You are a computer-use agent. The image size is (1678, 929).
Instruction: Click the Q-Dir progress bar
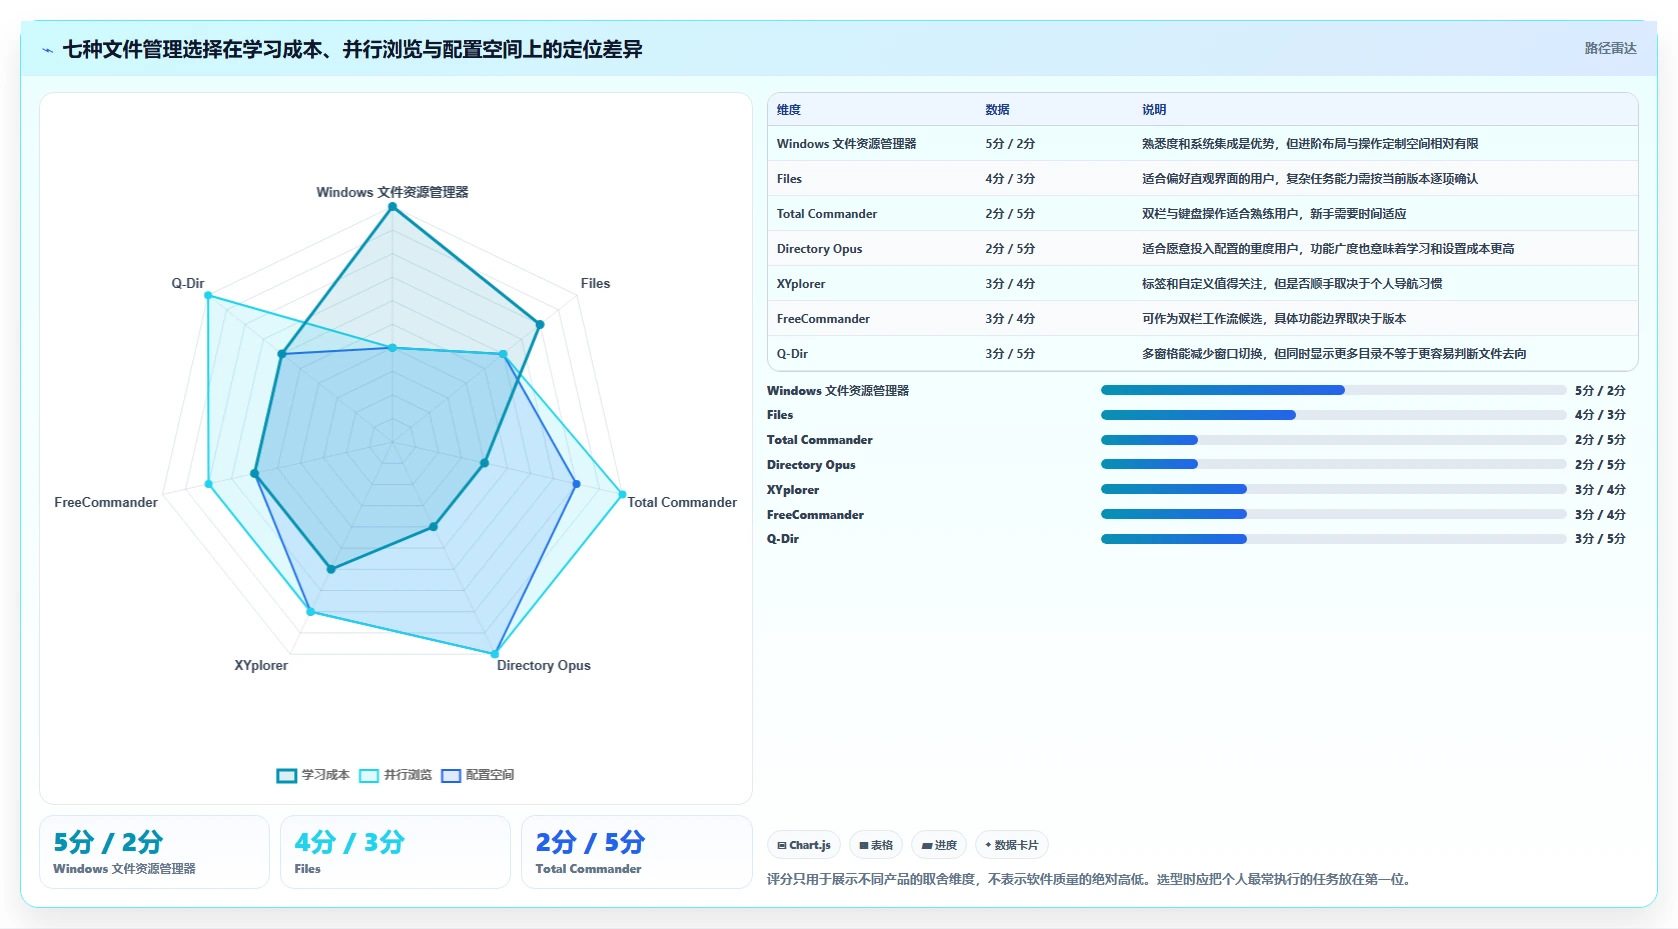1333,539
